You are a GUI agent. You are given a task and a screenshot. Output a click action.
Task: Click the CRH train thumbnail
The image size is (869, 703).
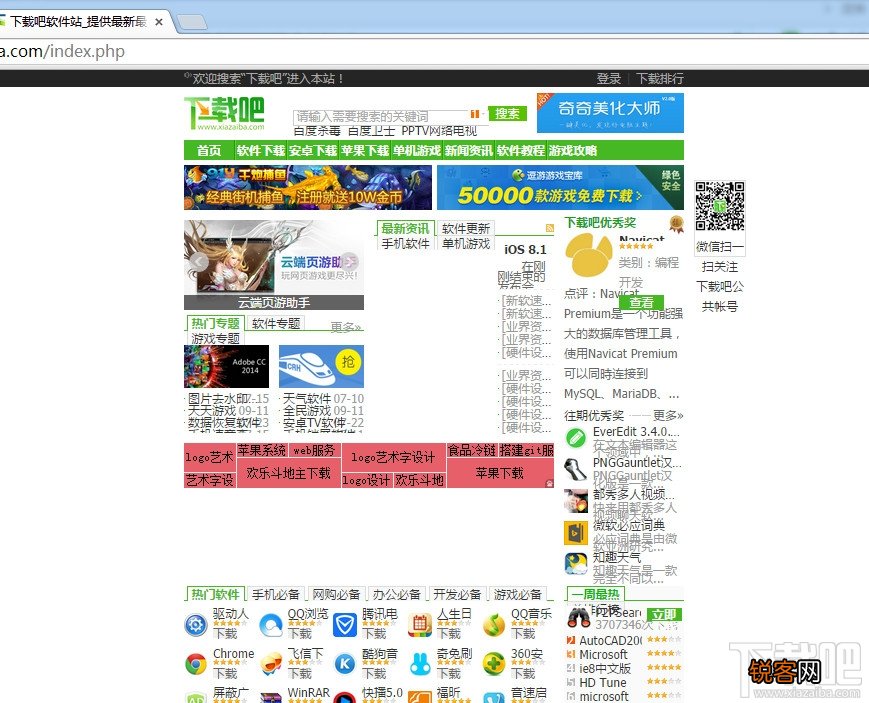tap(321, 366)
